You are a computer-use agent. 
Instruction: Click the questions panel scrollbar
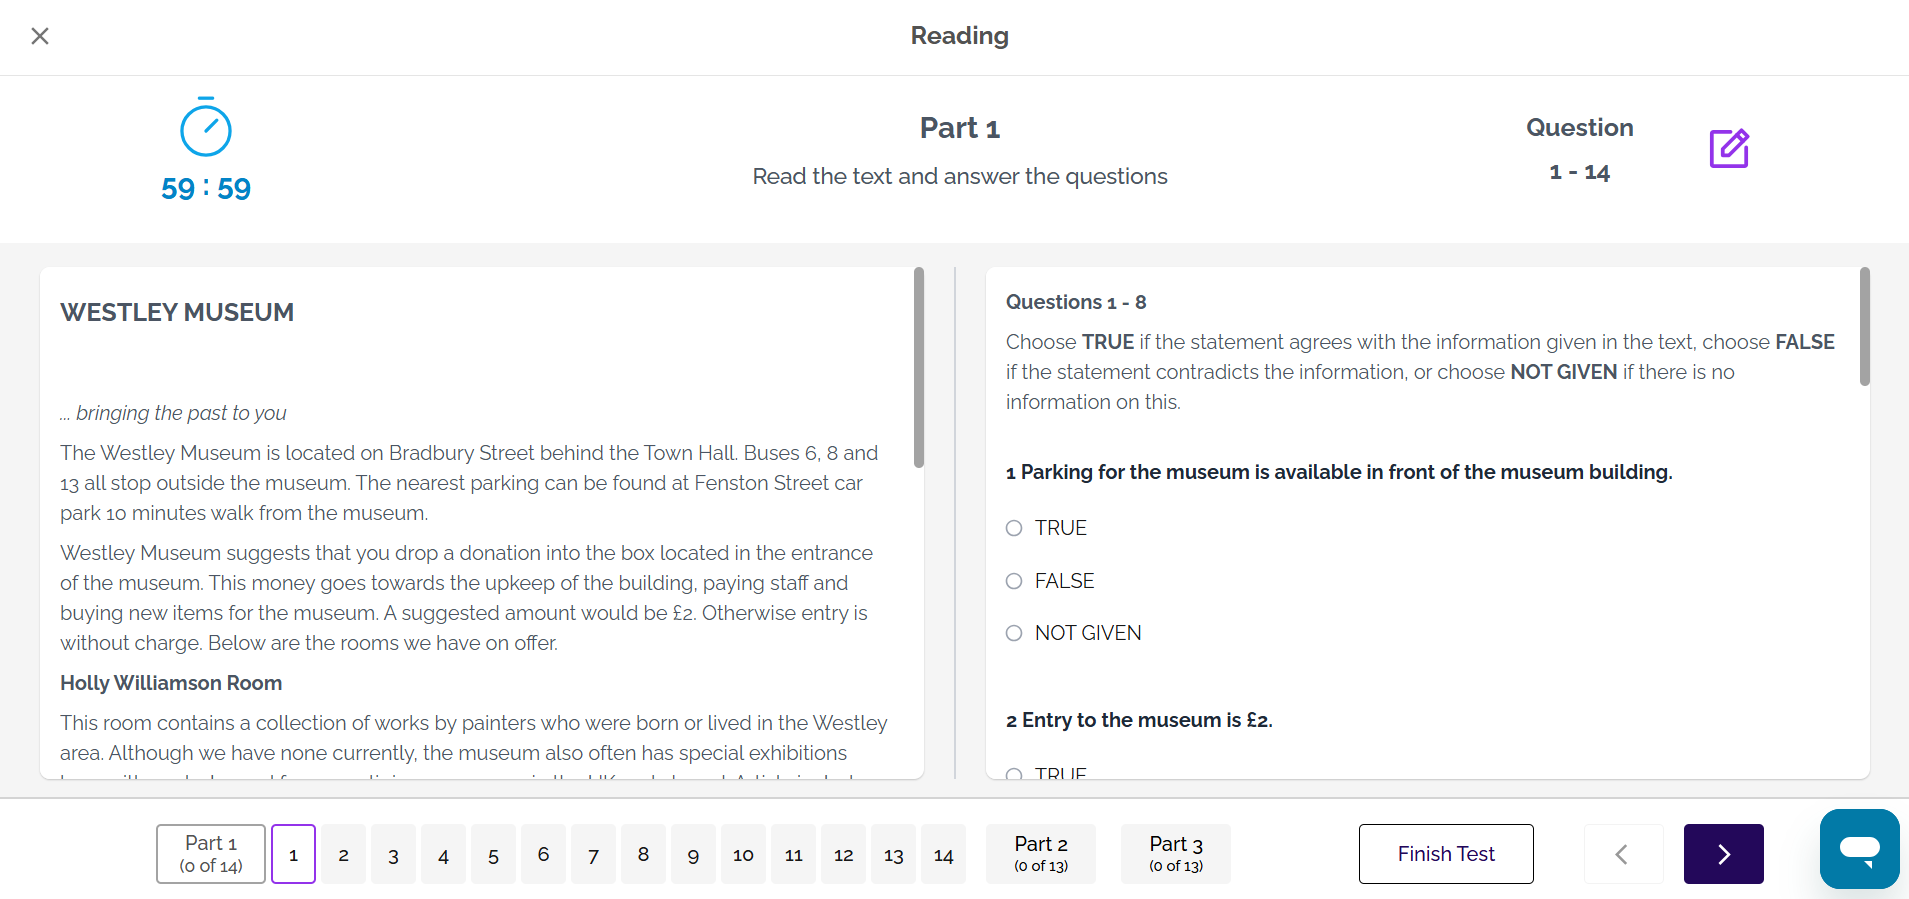point(1864,326)
